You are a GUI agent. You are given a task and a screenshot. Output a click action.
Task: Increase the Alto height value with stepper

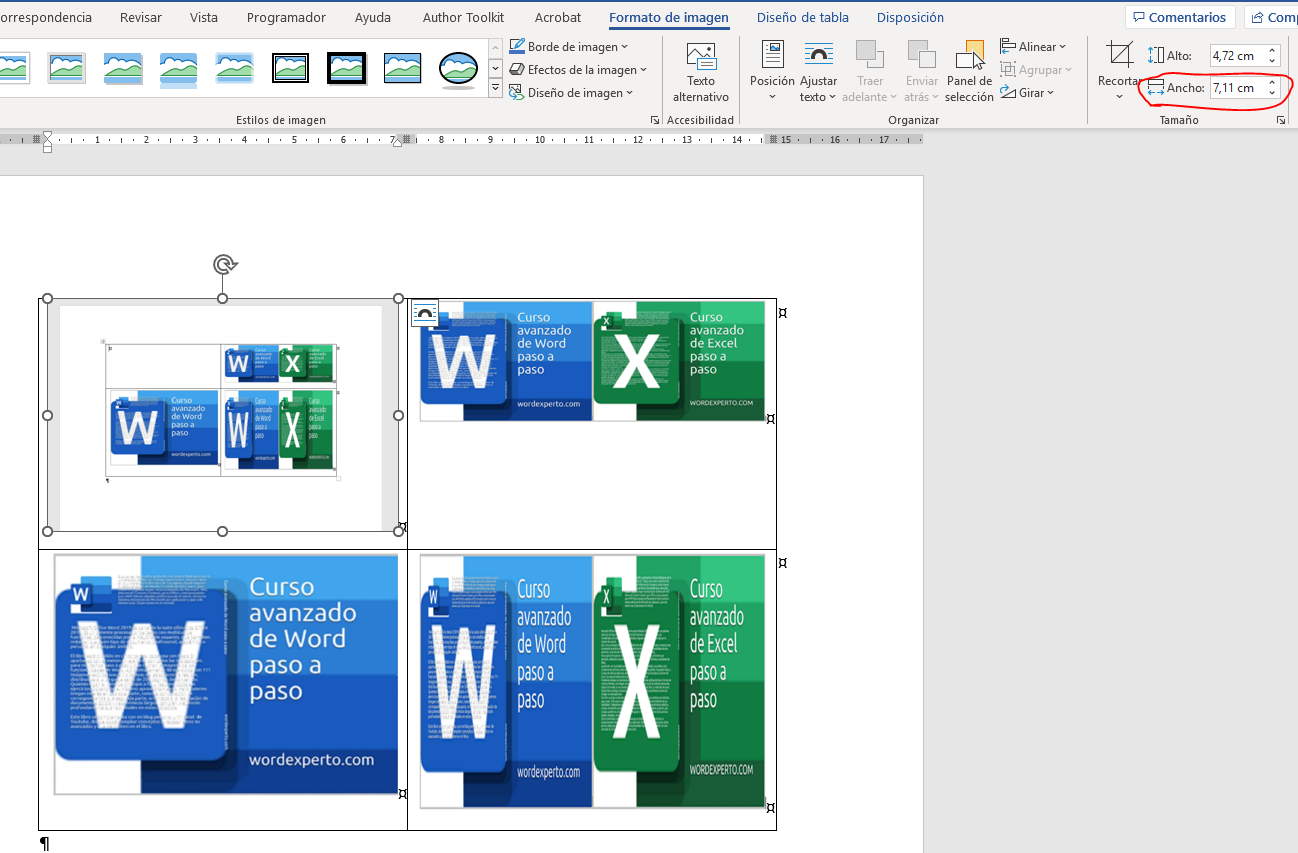pos(1272,51)
